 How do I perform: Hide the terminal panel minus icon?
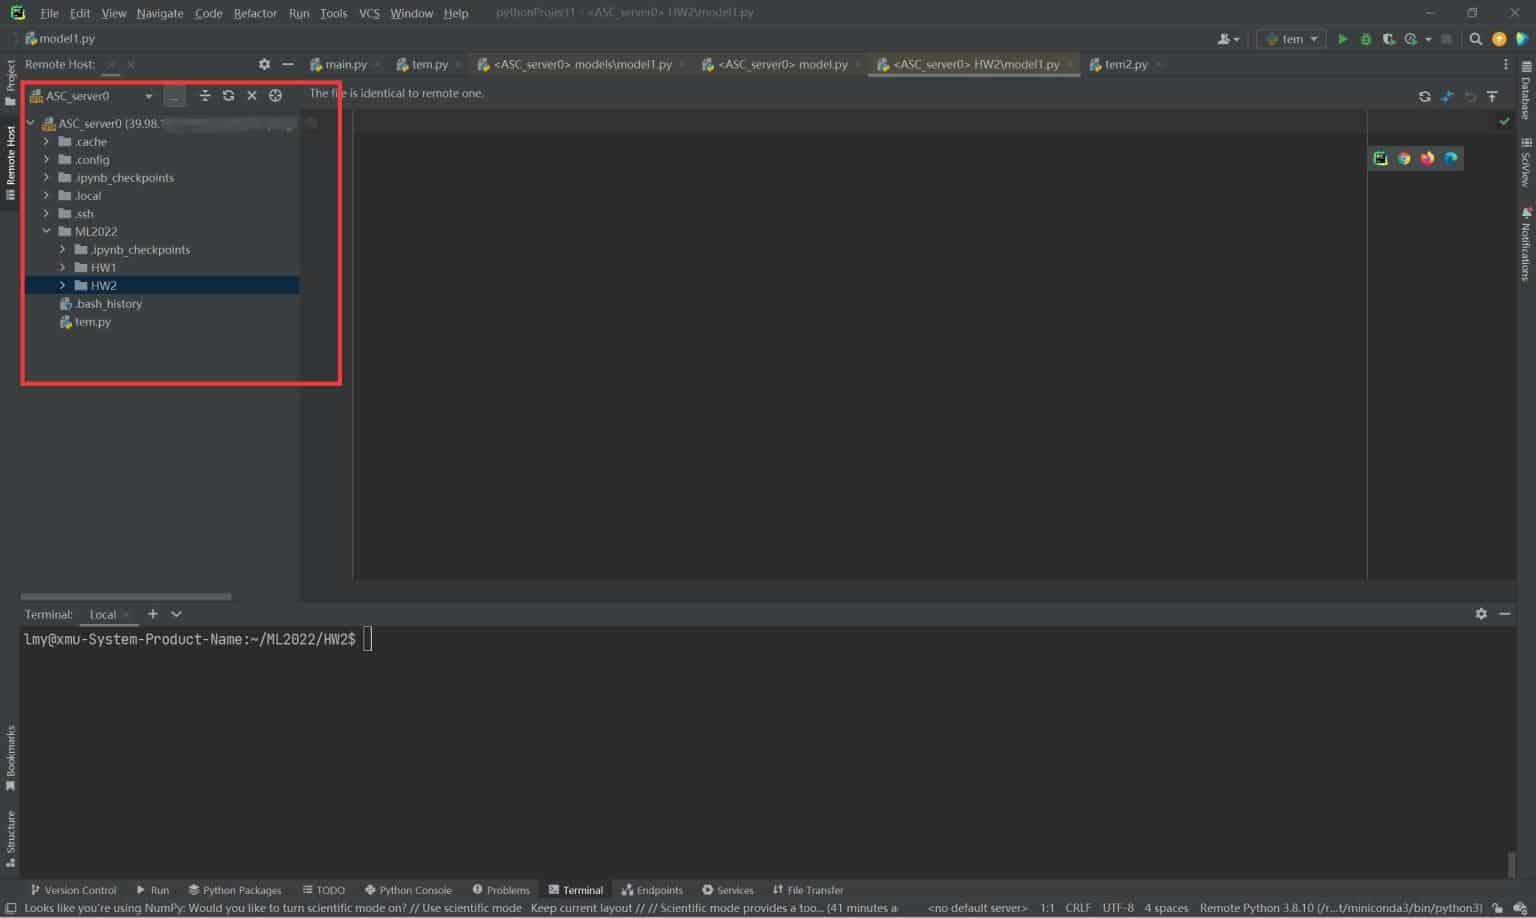point(1504,614)
